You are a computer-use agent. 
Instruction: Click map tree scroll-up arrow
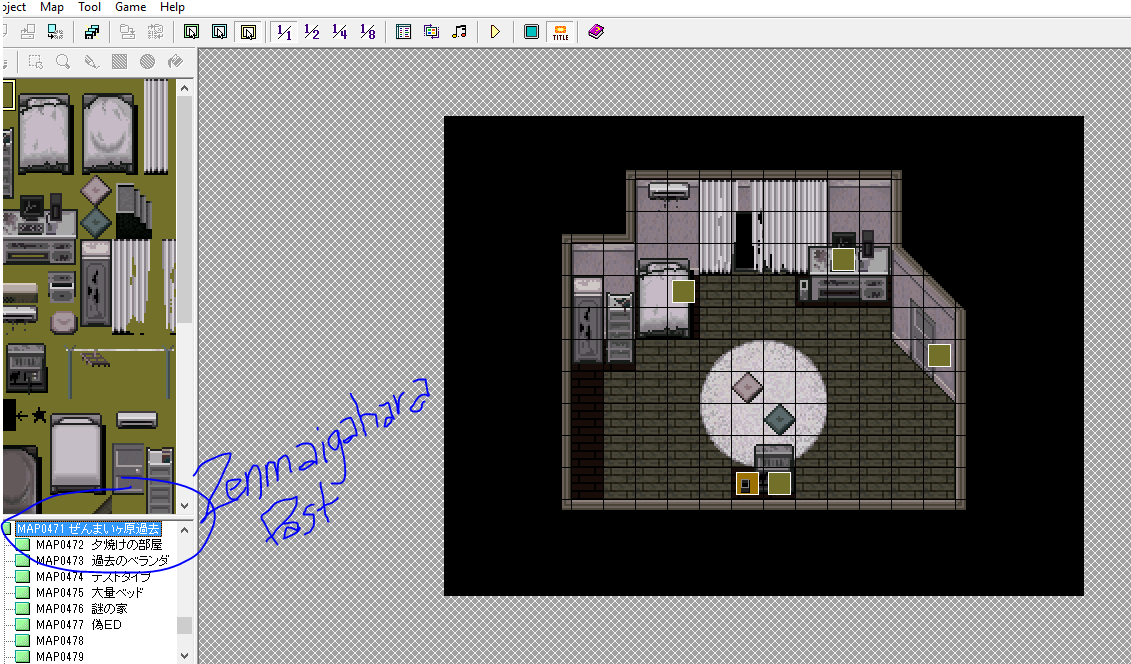(x=185, y=530)
